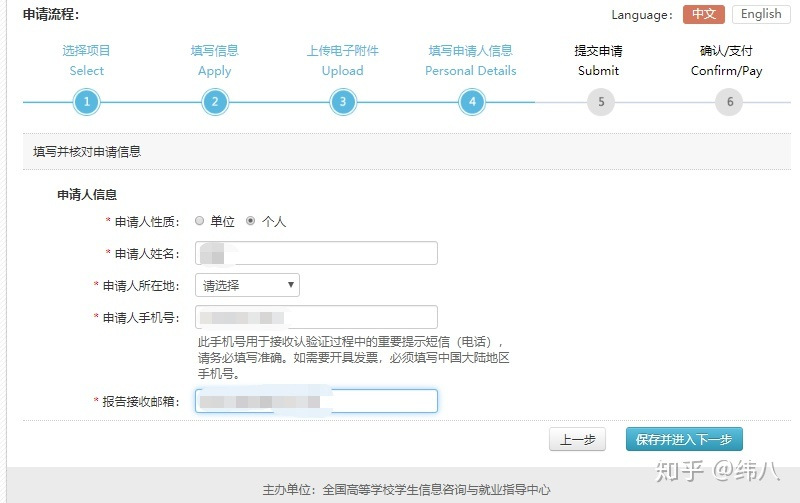This screenshot has height=503, width=800.
Task: Go to the 上传电子附件 Upload step label
Action: pyautogui.click(x=343, y=60)
